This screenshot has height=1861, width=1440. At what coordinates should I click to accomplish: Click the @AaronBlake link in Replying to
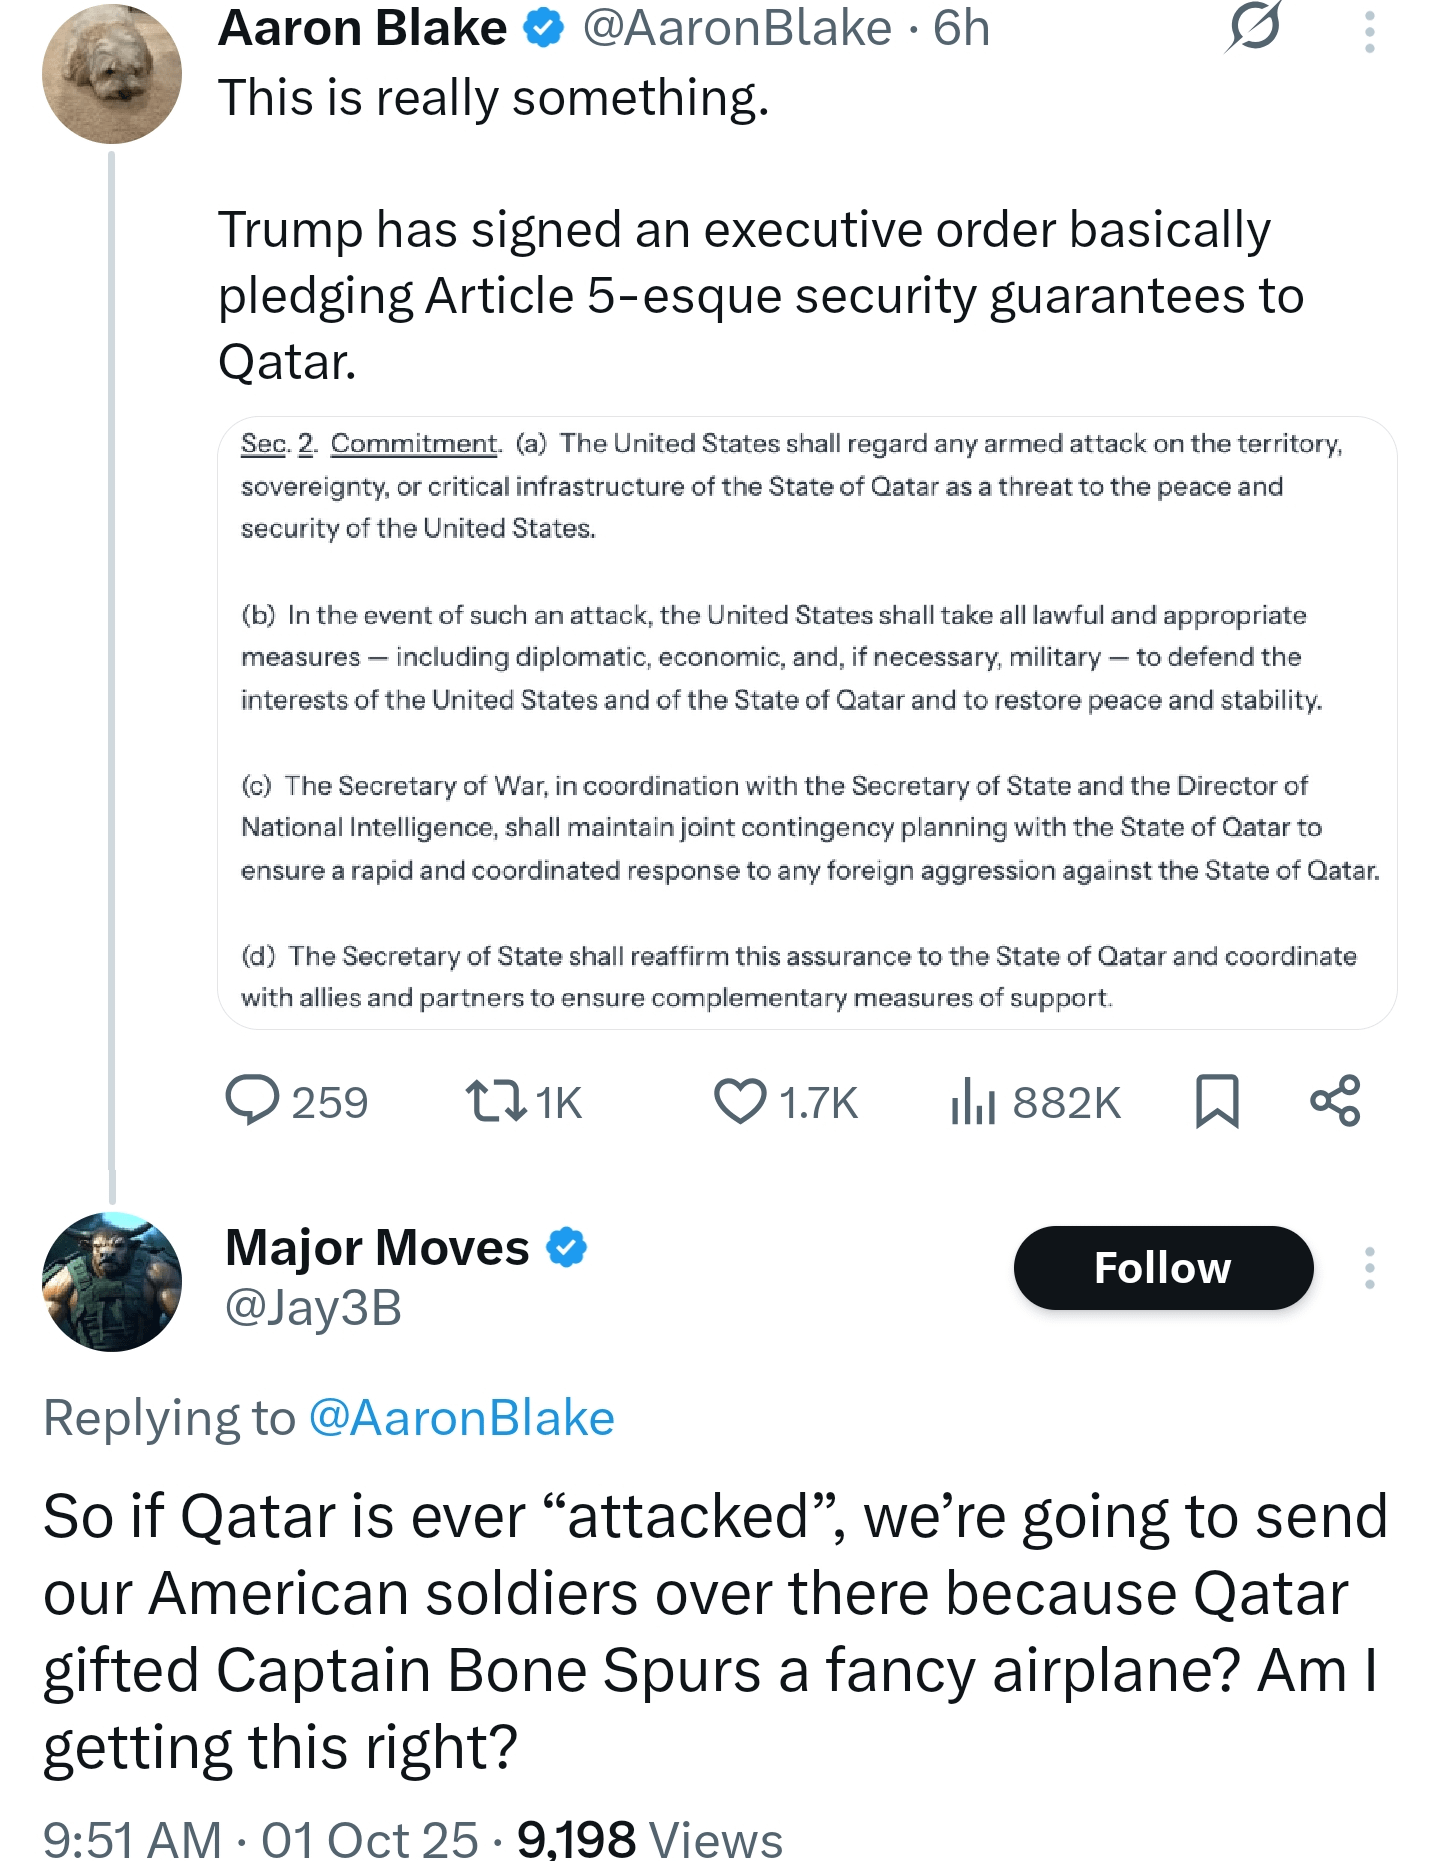(461, 1418)
